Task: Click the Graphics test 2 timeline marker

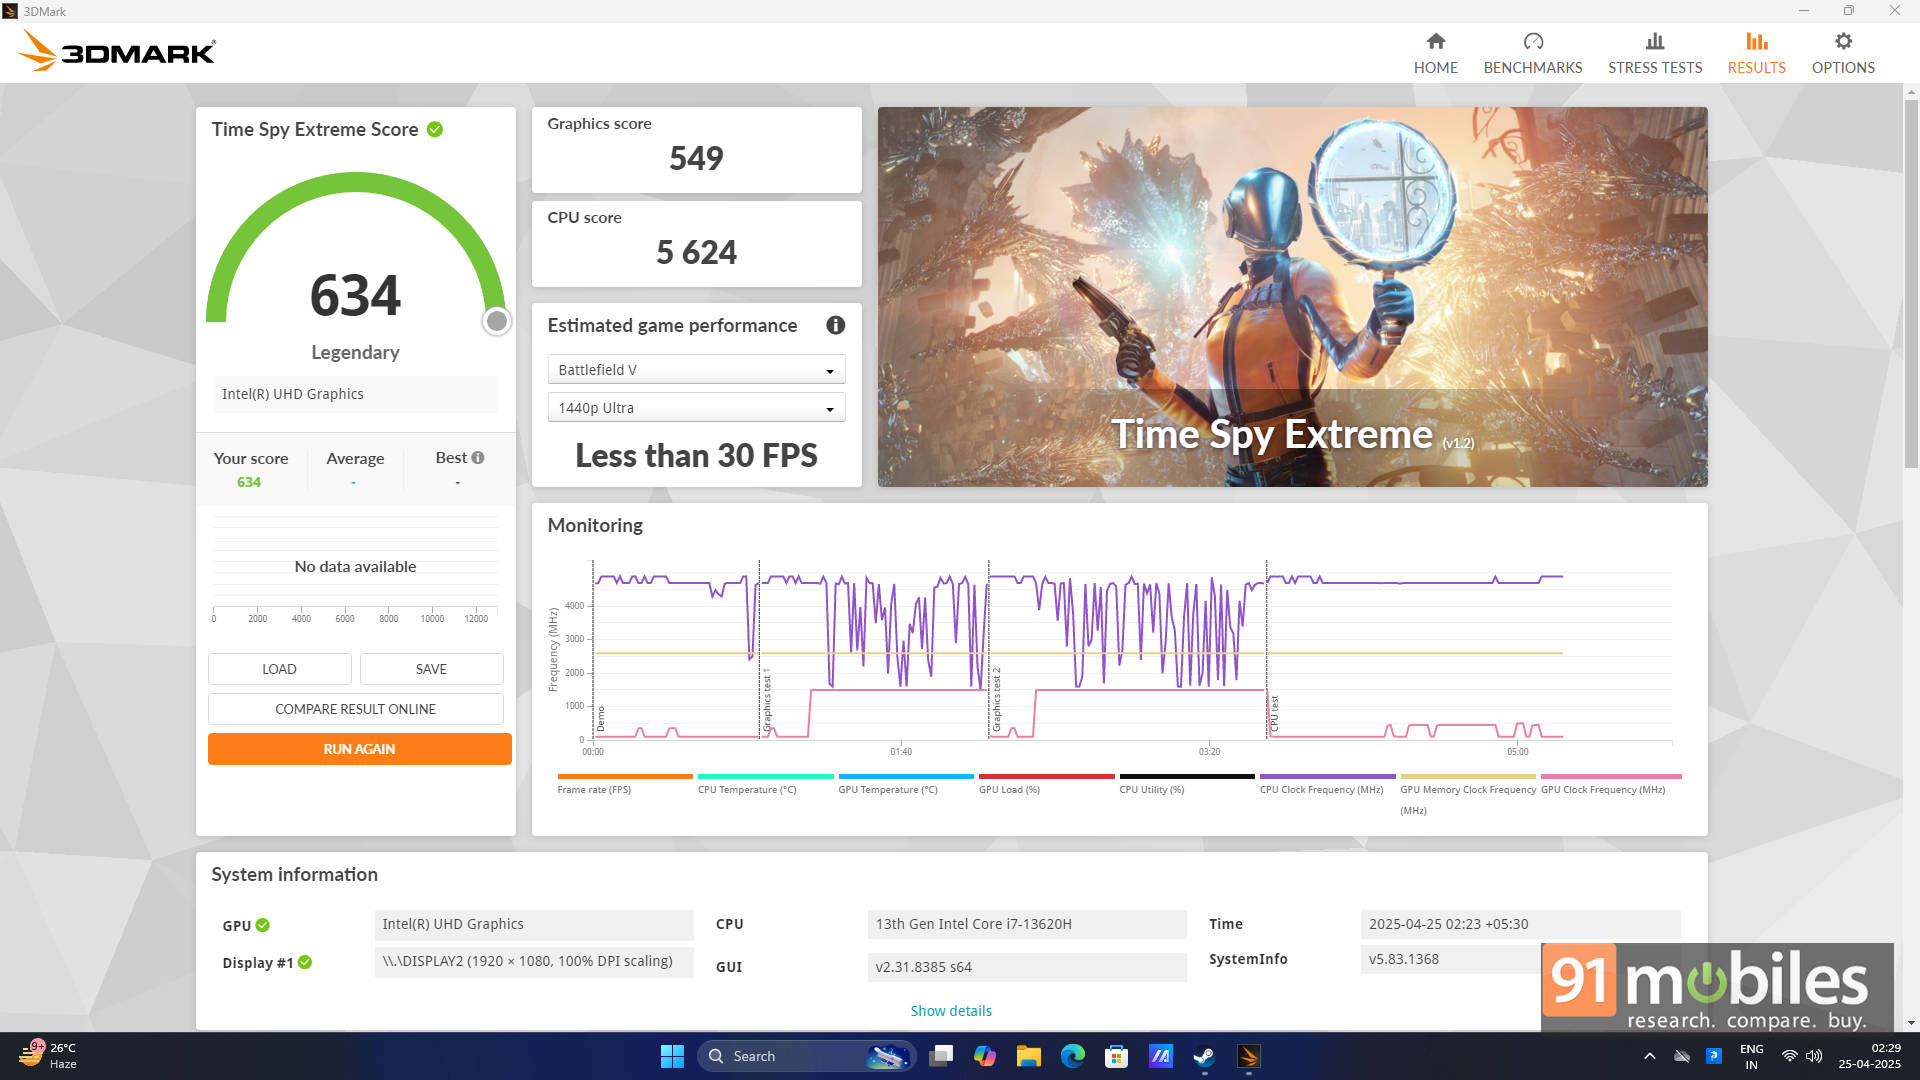Action: 996,700
